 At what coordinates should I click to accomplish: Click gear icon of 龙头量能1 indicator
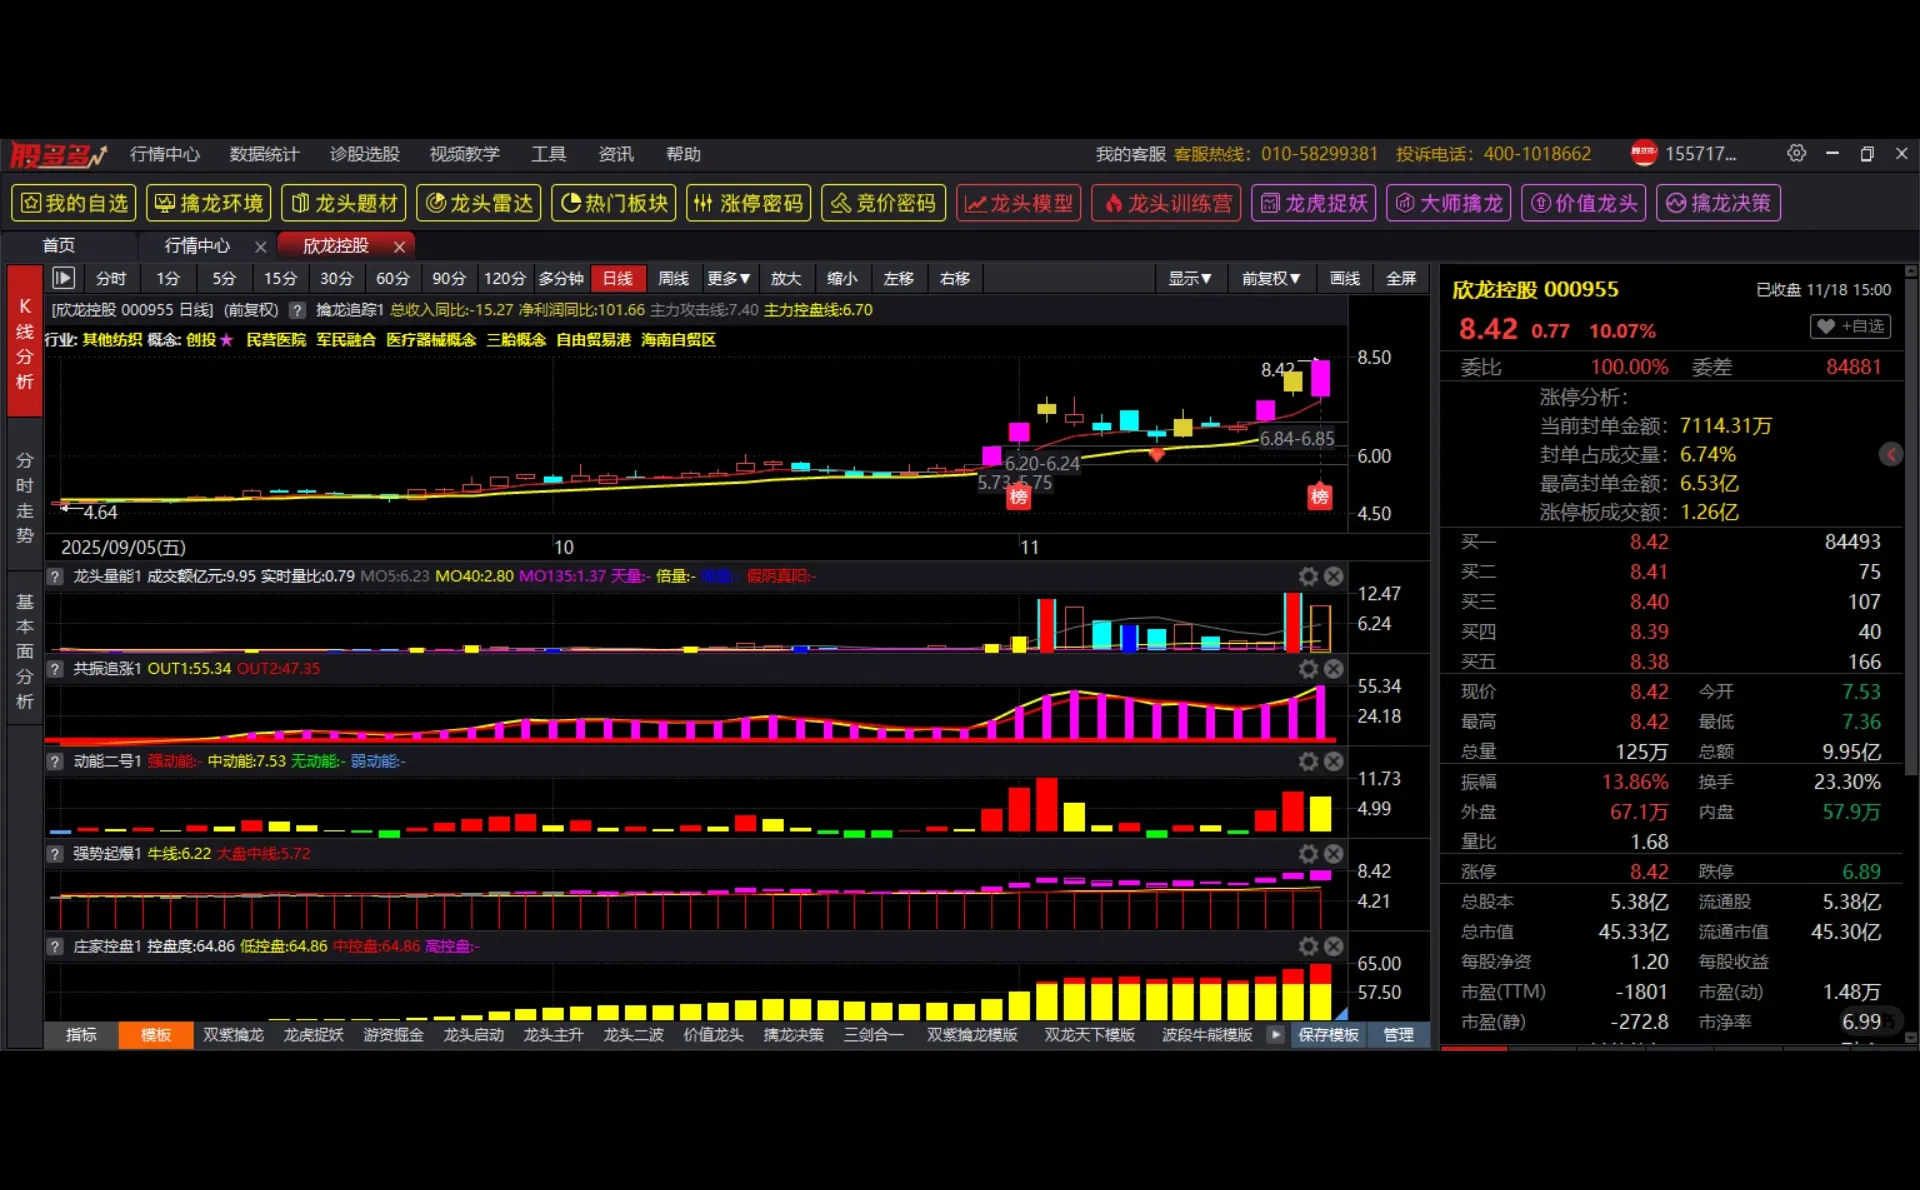[1308, 576]
